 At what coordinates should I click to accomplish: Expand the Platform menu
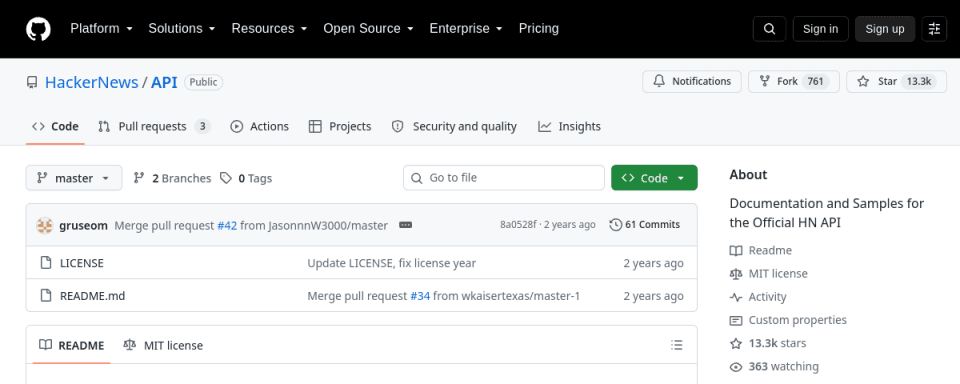(x=102, y=29)
